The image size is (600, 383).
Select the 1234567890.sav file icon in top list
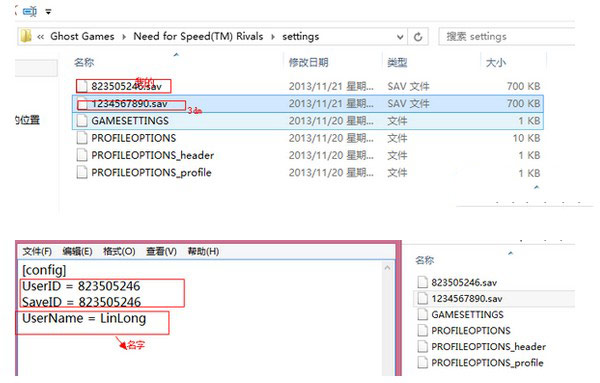pyautogui.click(x=82, y=104)
